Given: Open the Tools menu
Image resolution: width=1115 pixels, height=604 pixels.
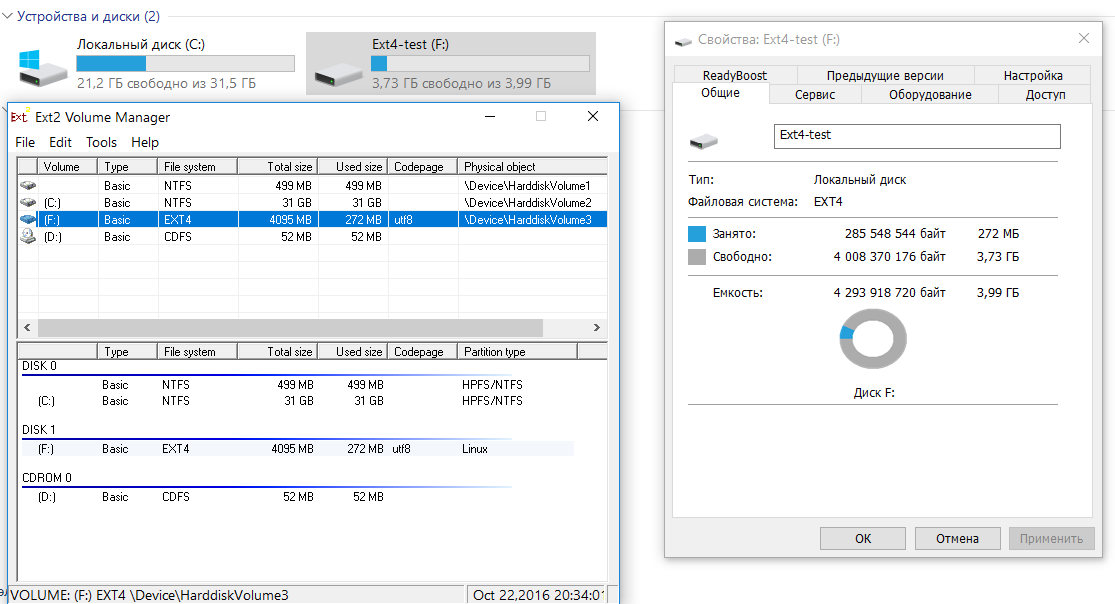Looking at the screenshot, I should pos(101,143).
